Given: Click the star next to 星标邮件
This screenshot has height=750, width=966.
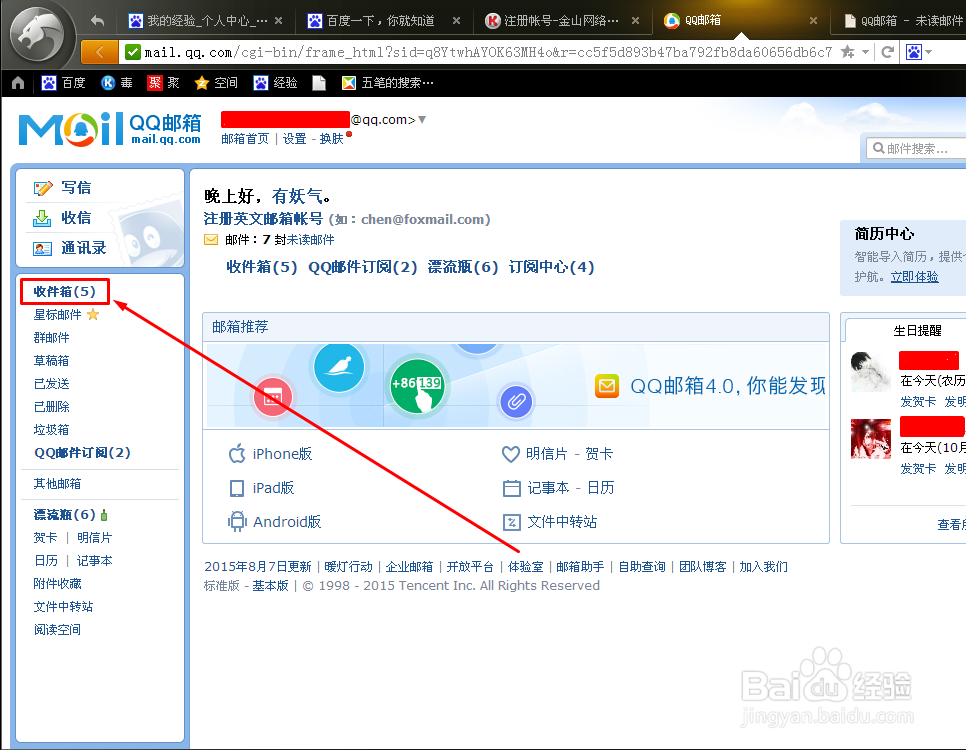Looking at the screenshot, I should coord(93,315).
